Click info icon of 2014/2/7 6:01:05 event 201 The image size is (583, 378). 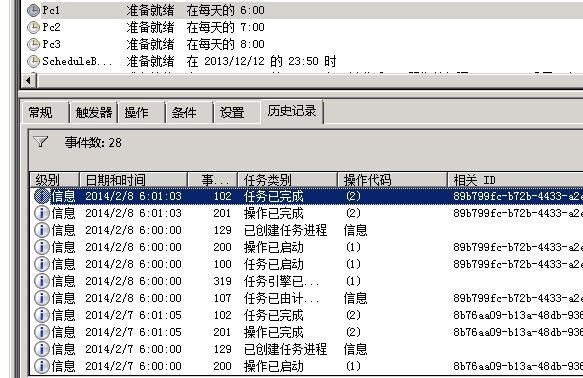coord(41,332)
